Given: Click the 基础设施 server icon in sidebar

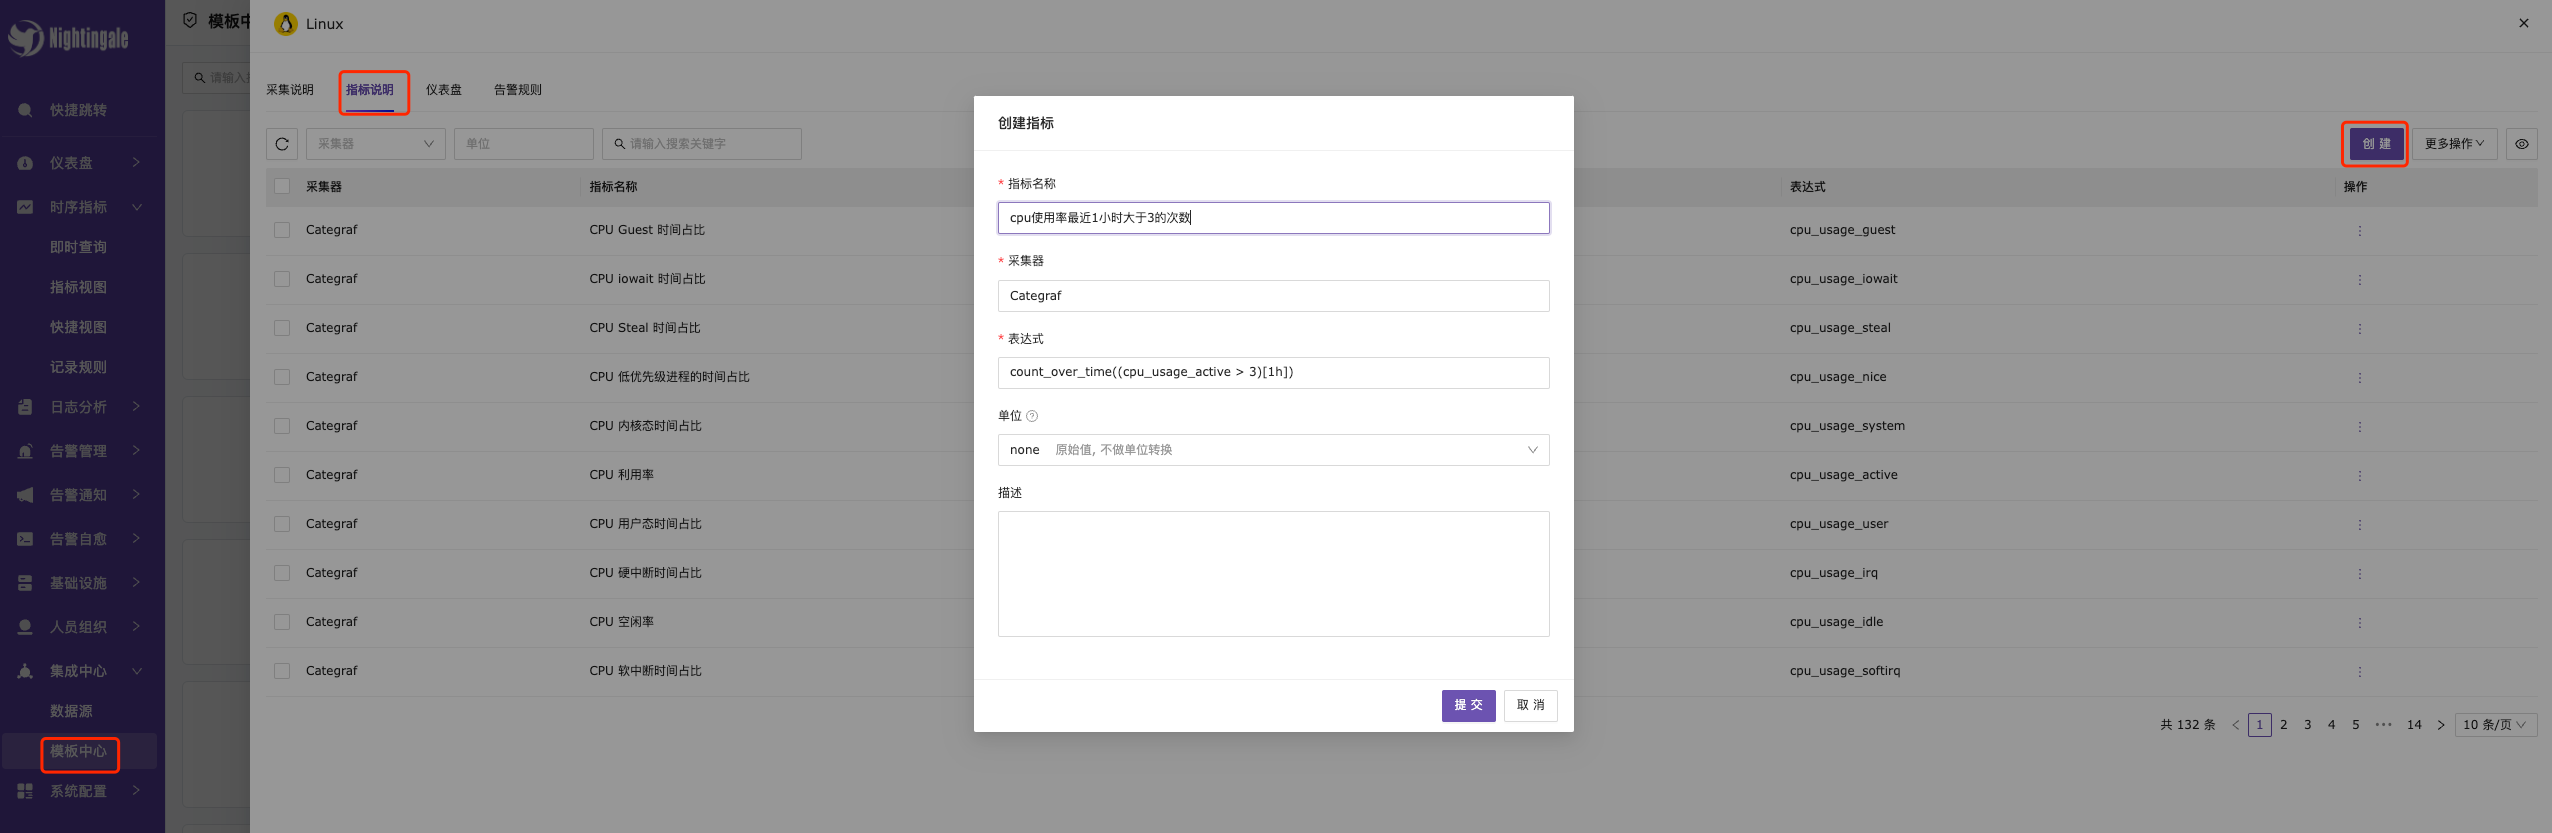Looking at the screenshot, I should click(25, 583).
